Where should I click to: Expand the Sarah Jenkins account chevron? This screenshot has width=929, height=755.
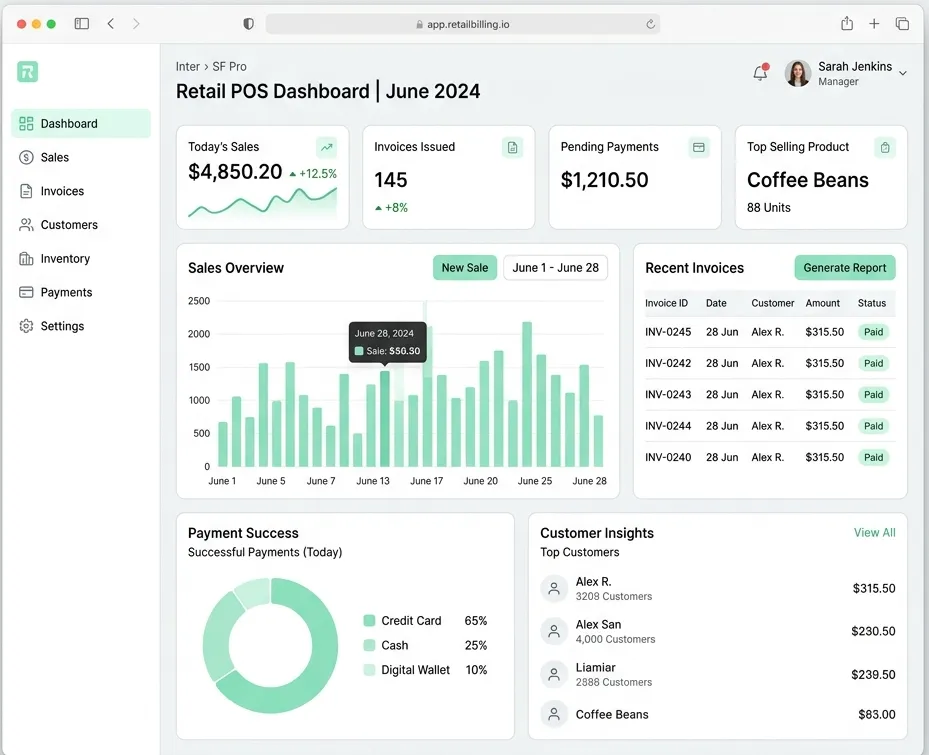click(x=902, y=73)
